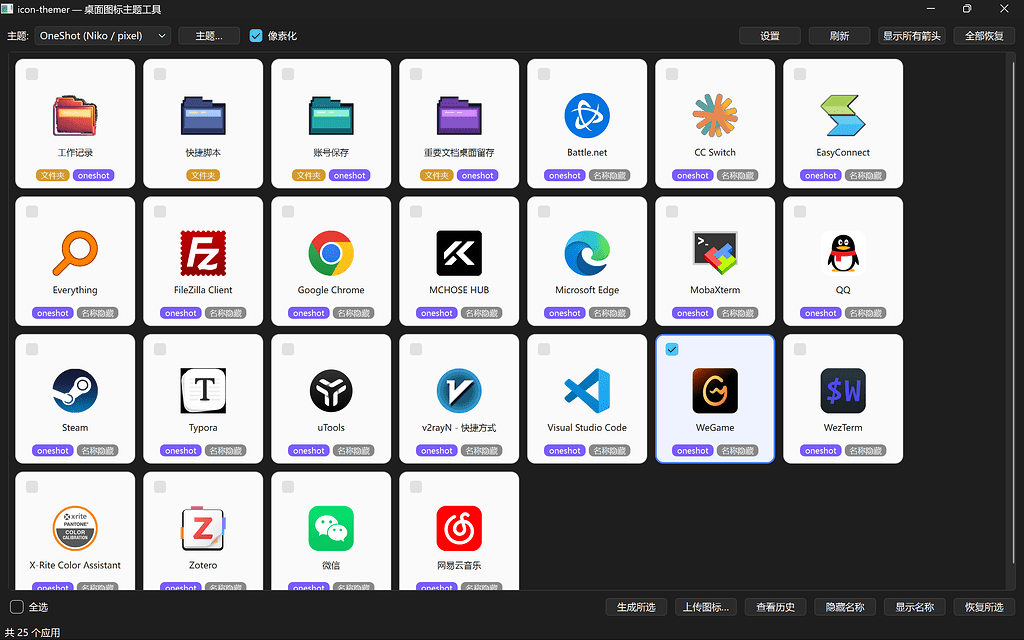Click 生成所选 generate selected button
The image size is (1024, 640).
pyautogui.click(x=636, y=607)
